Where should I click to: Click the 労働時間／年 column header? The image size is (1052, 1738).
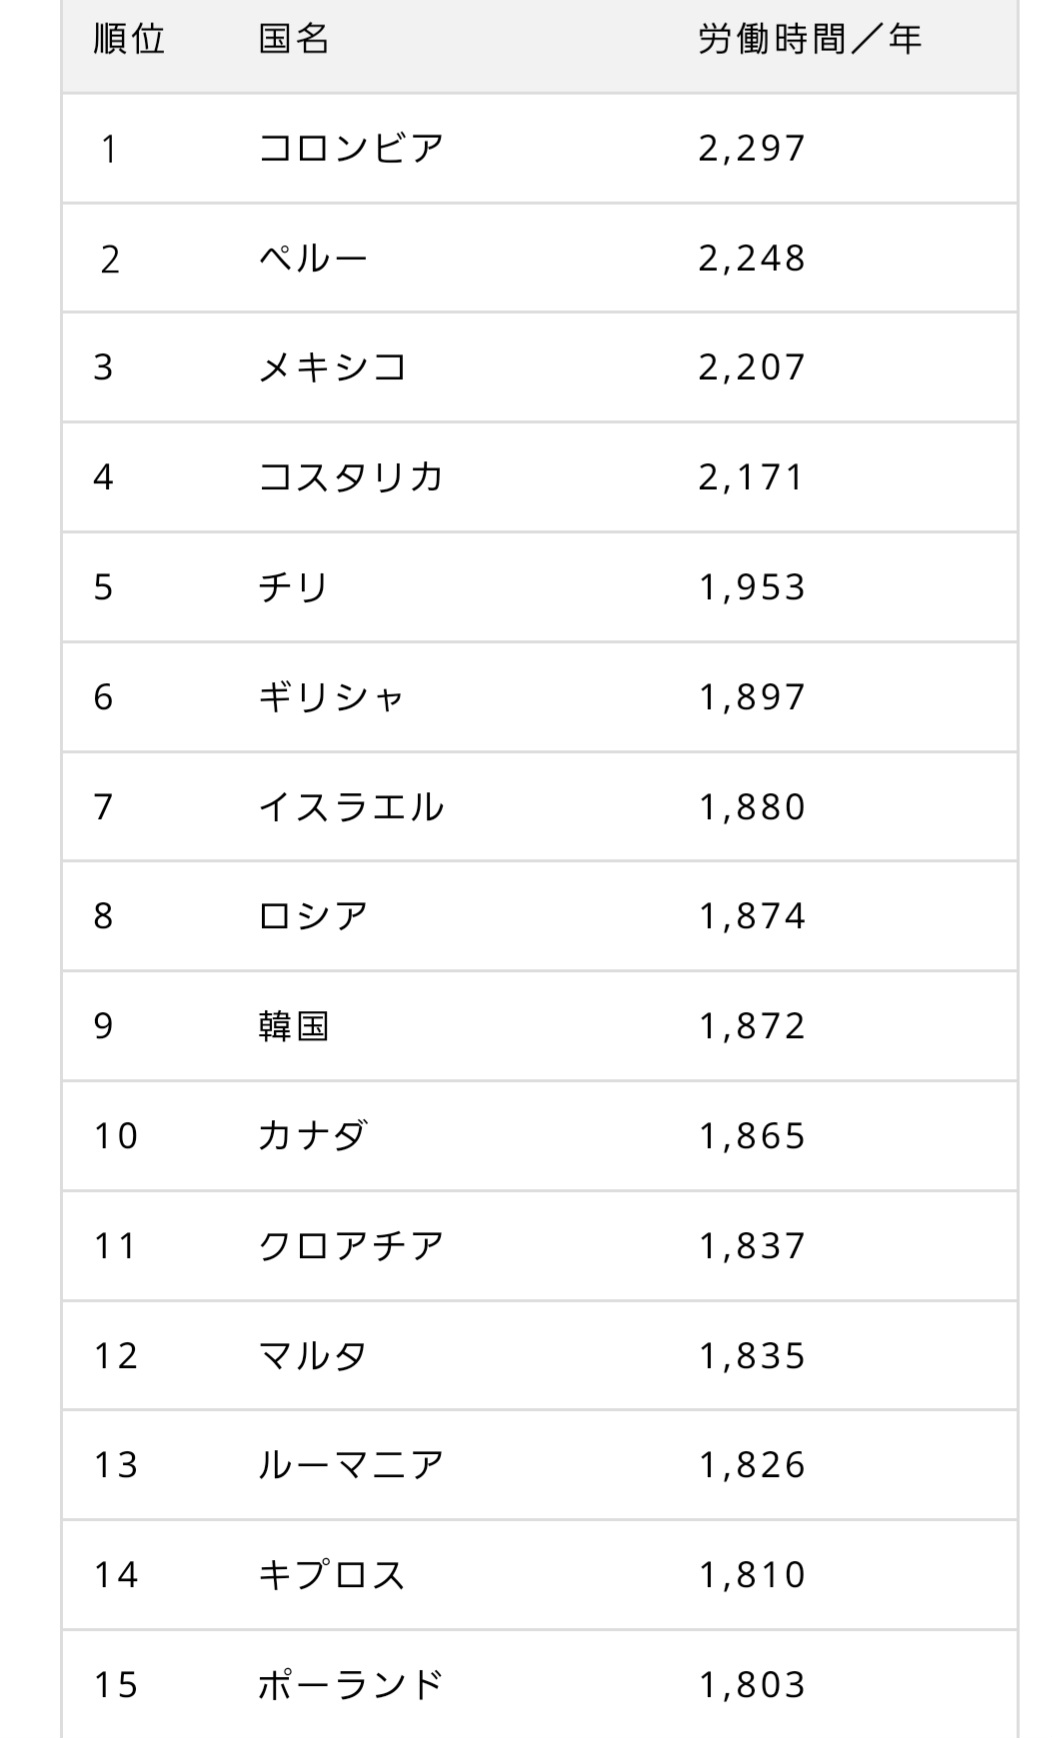click(809, 40)
